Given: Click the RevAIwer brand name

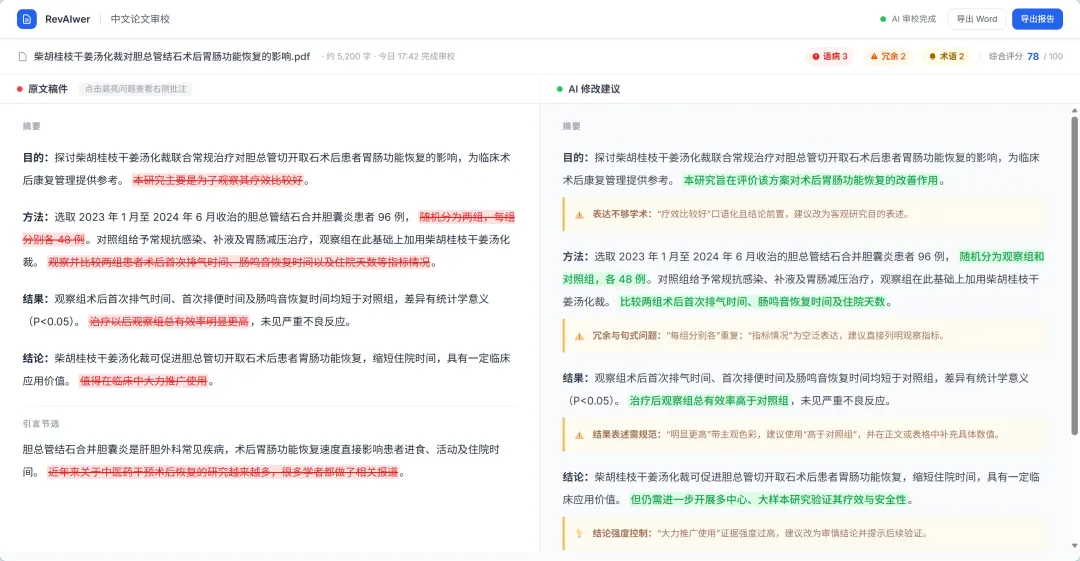Looking at the screenshot, I should 68,19.
